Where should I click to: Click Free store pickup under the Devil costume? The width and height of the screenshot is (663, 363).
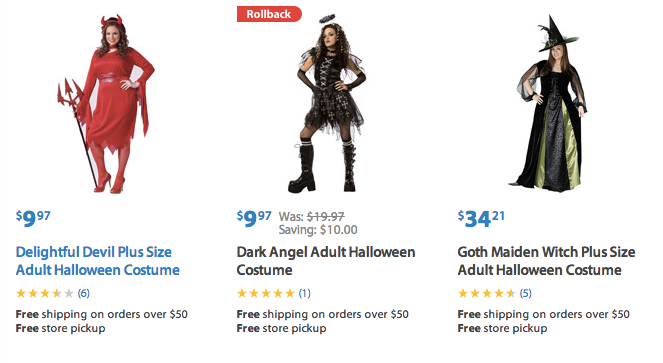click(x=60, y=328)
